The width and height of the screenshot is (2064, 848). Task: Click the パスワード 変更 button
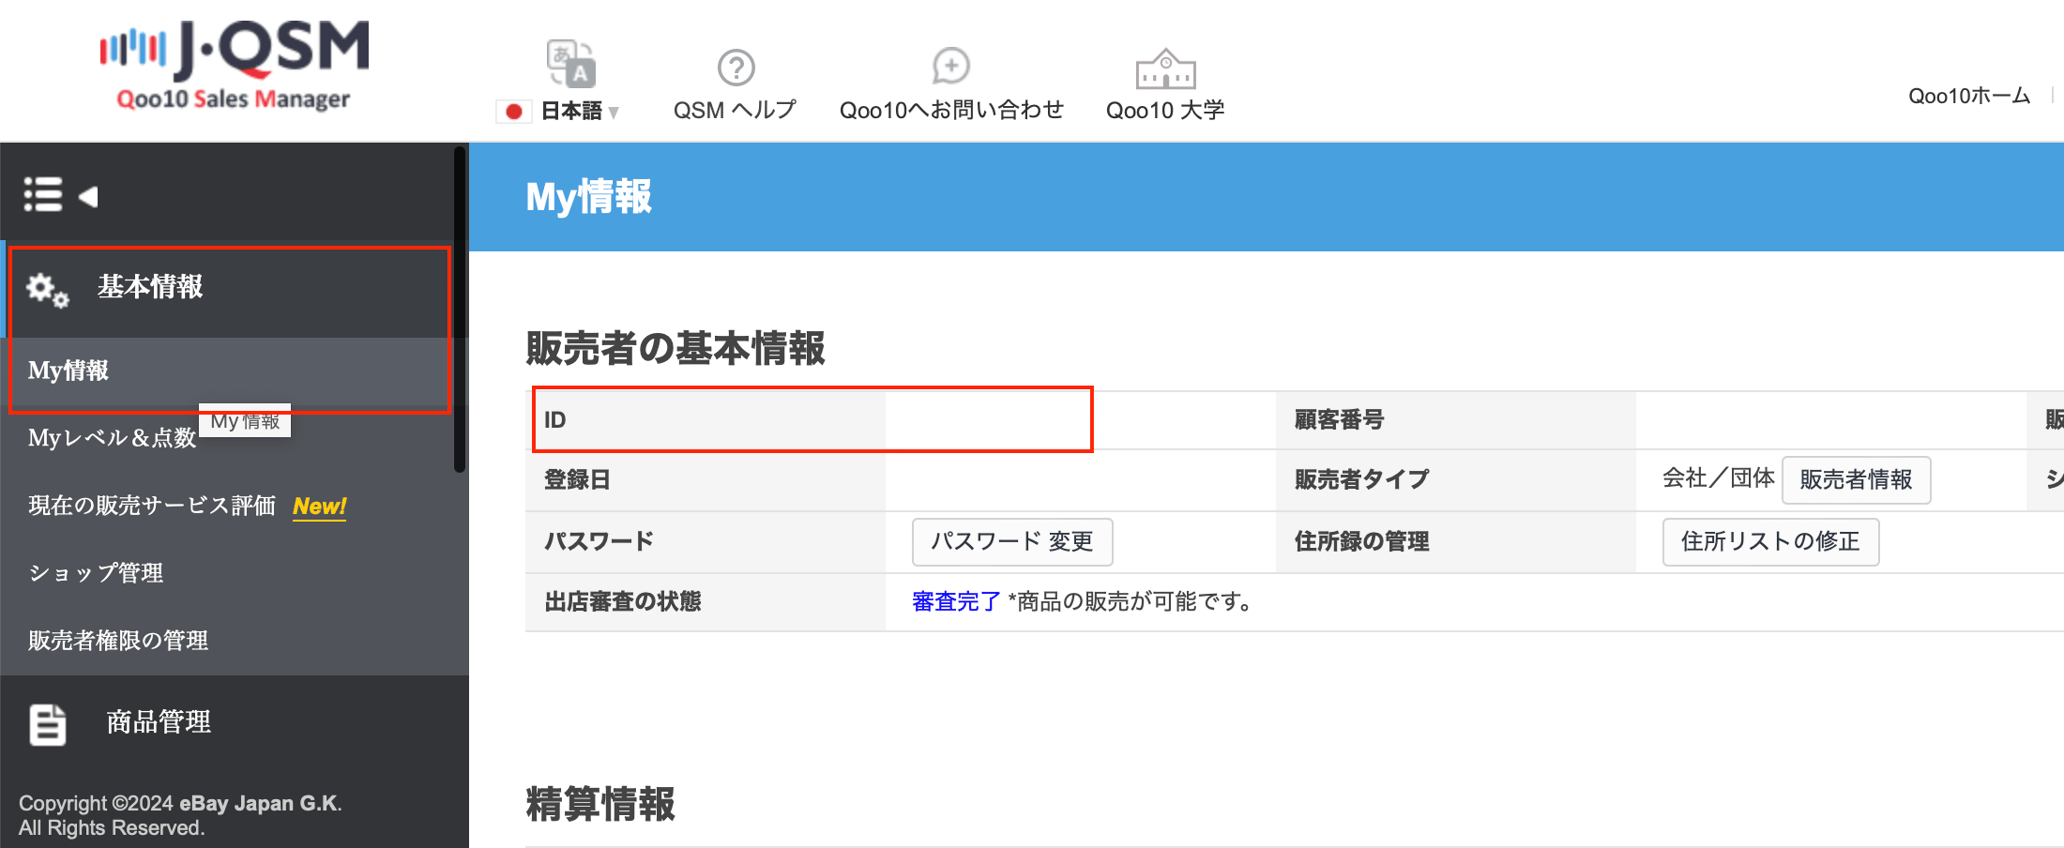point(1011,541)
